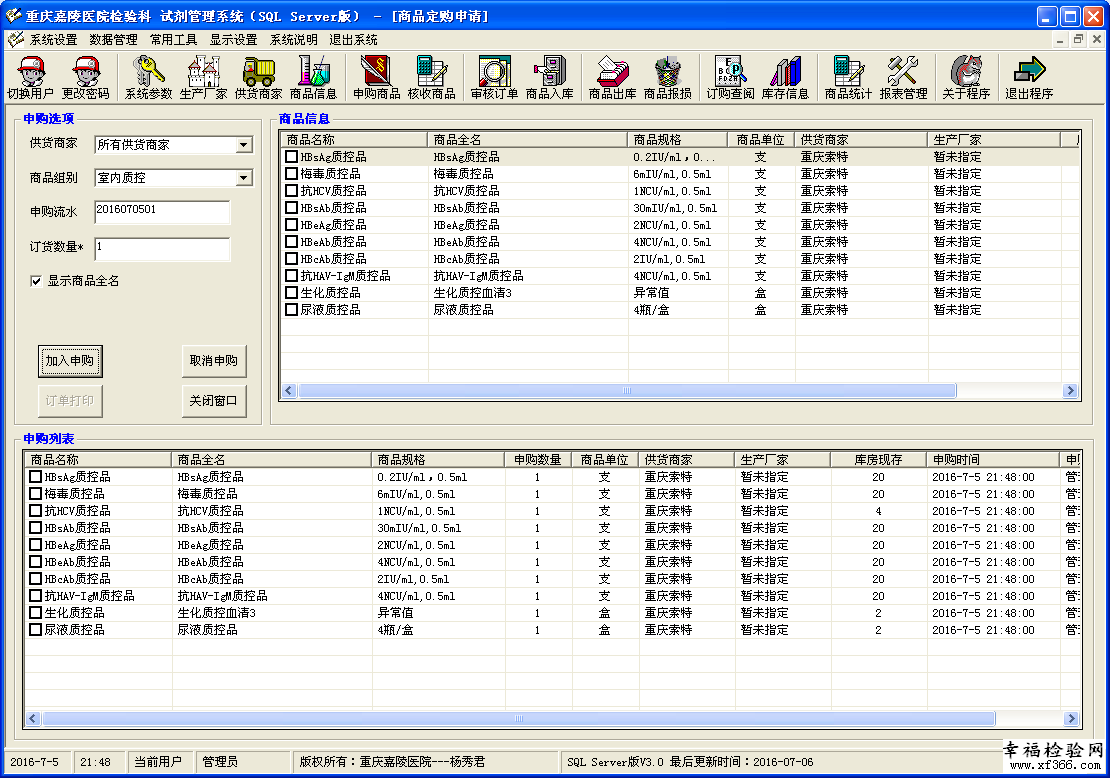Viewport: 1110px width, 778px height.
Task: Click 库房现存 column header in 申购列表
Action: point(879,459)
